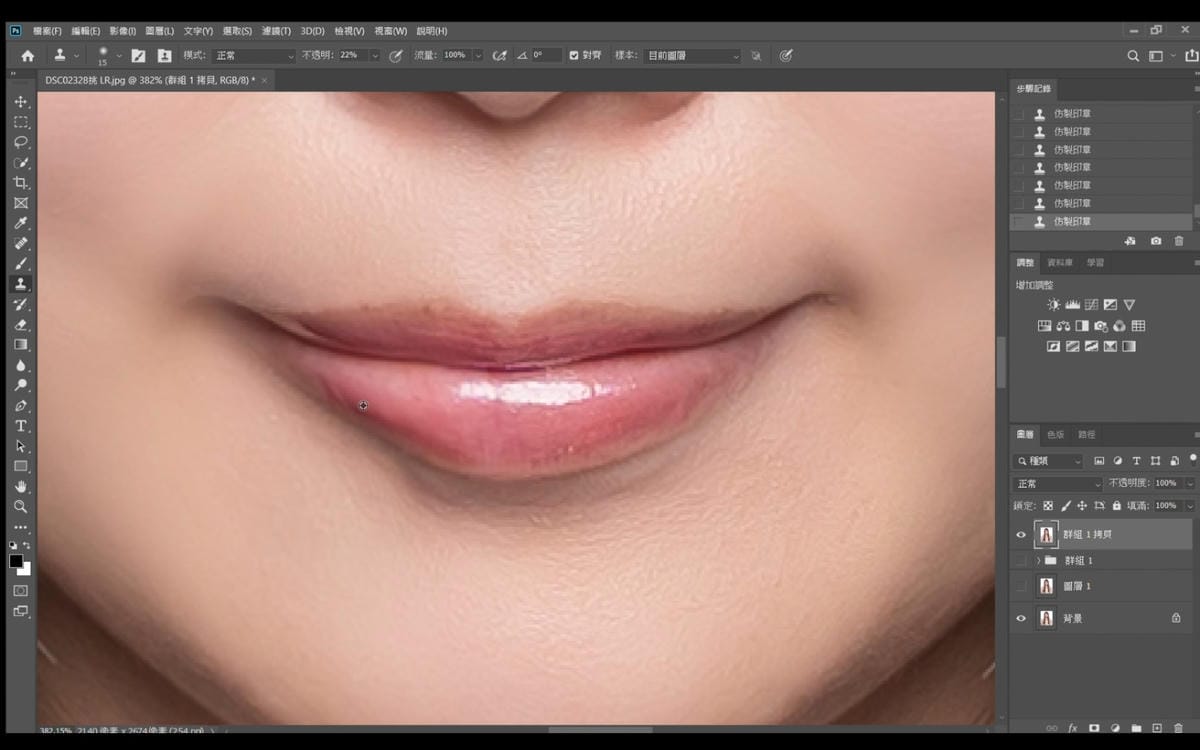
Task: Activate the Zoom magnifier tool
Action: [x=20, y=507]
